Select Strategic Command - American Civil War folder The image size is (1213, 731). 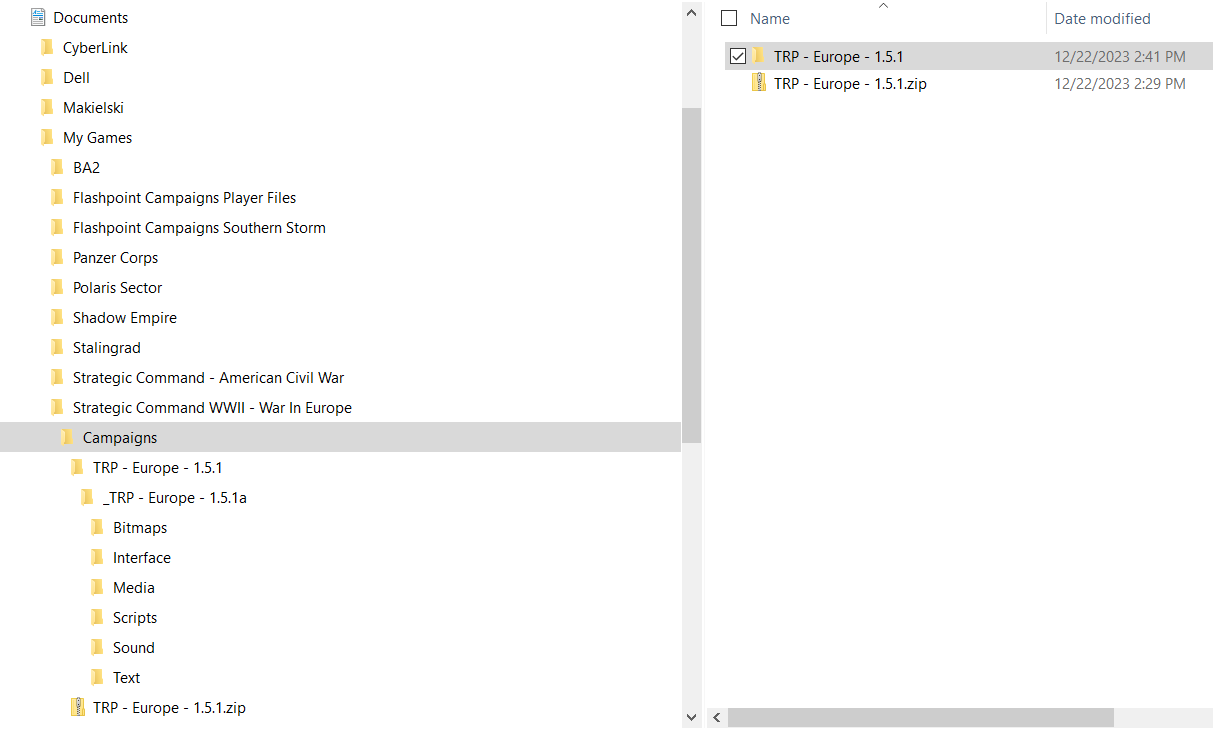pyautogui.click(x=208, y=377)
